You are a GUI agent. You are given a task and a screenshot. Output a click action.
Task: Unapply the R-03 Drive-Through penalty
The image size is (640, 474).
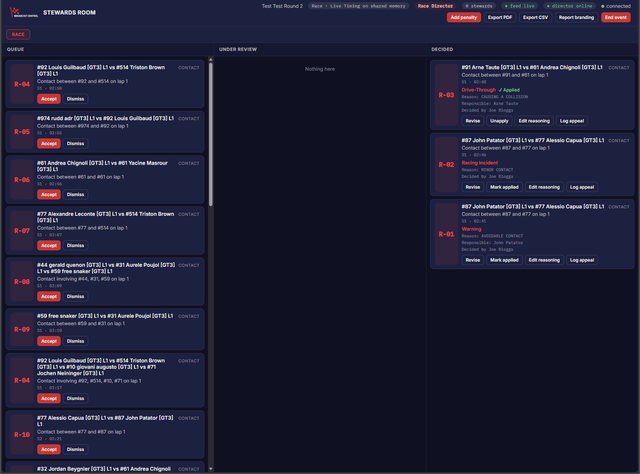499,121
